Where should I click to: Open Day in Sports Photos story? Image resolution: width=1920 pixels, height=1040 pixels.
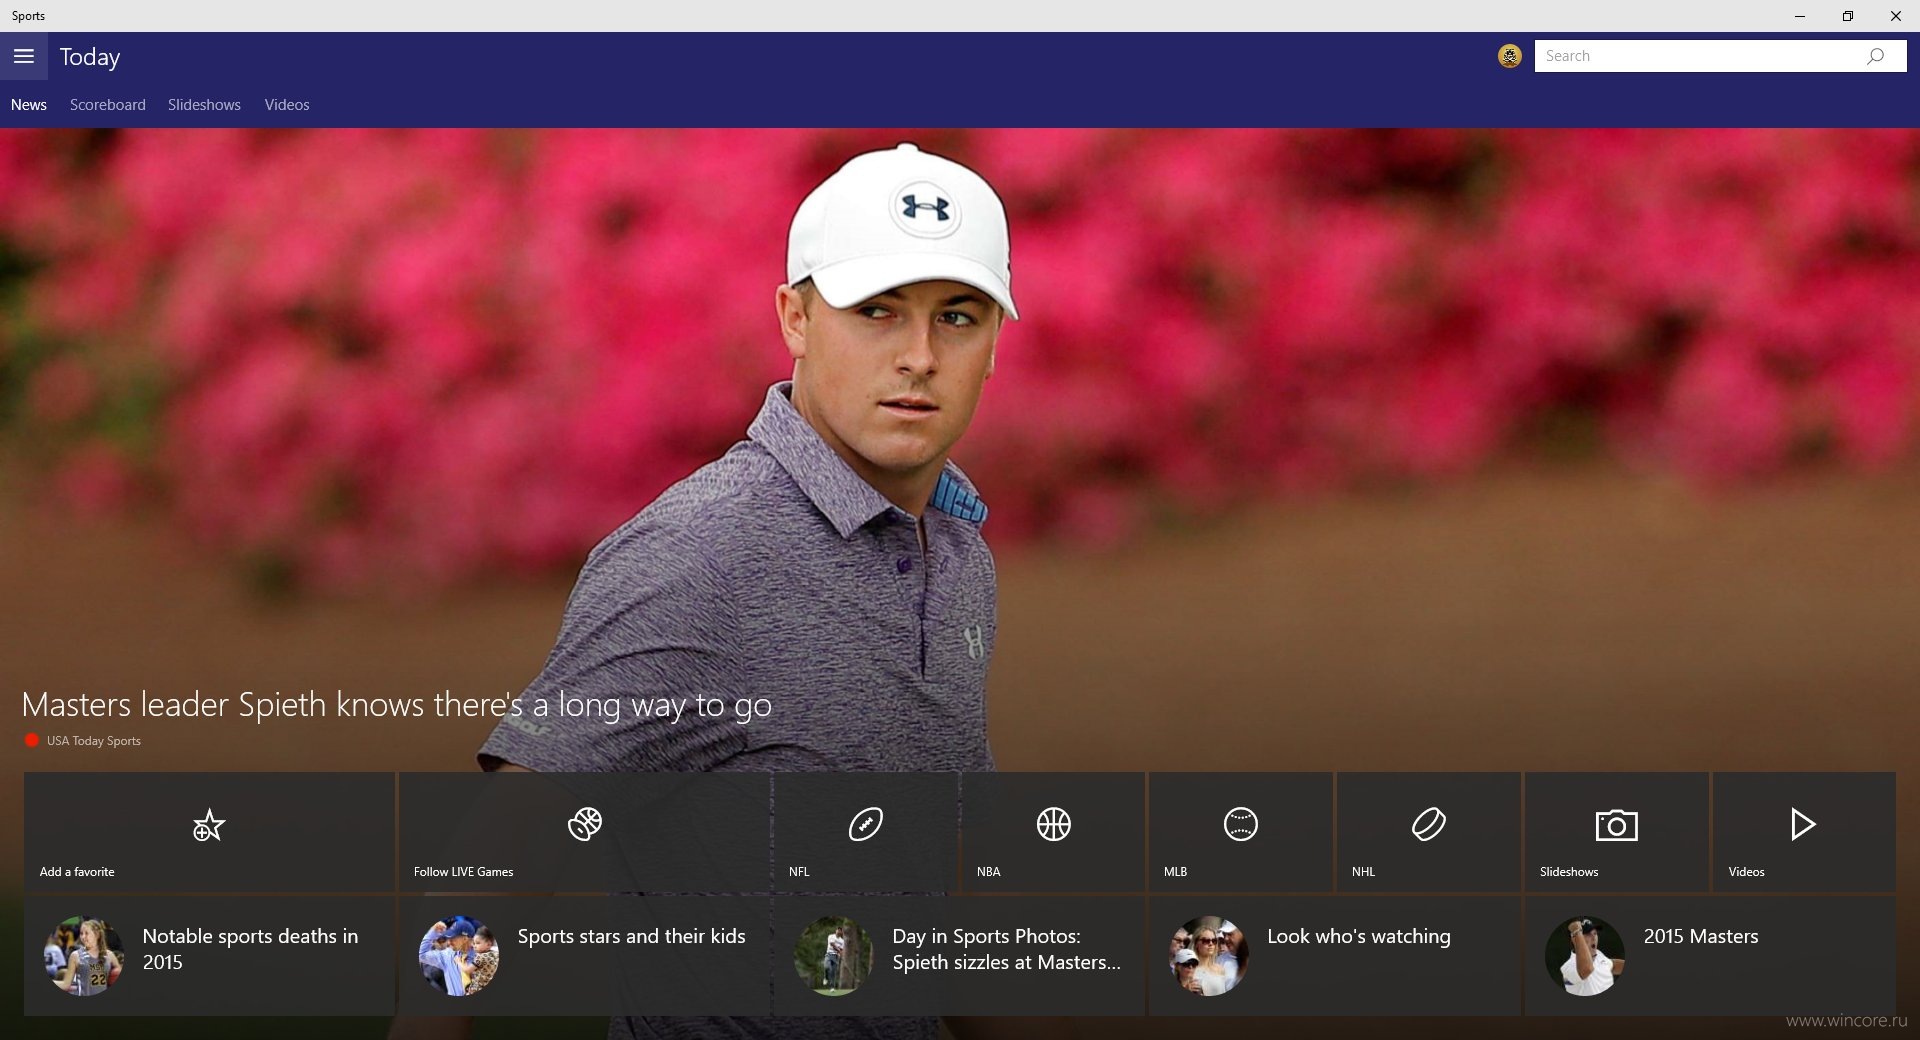point(960,956)
